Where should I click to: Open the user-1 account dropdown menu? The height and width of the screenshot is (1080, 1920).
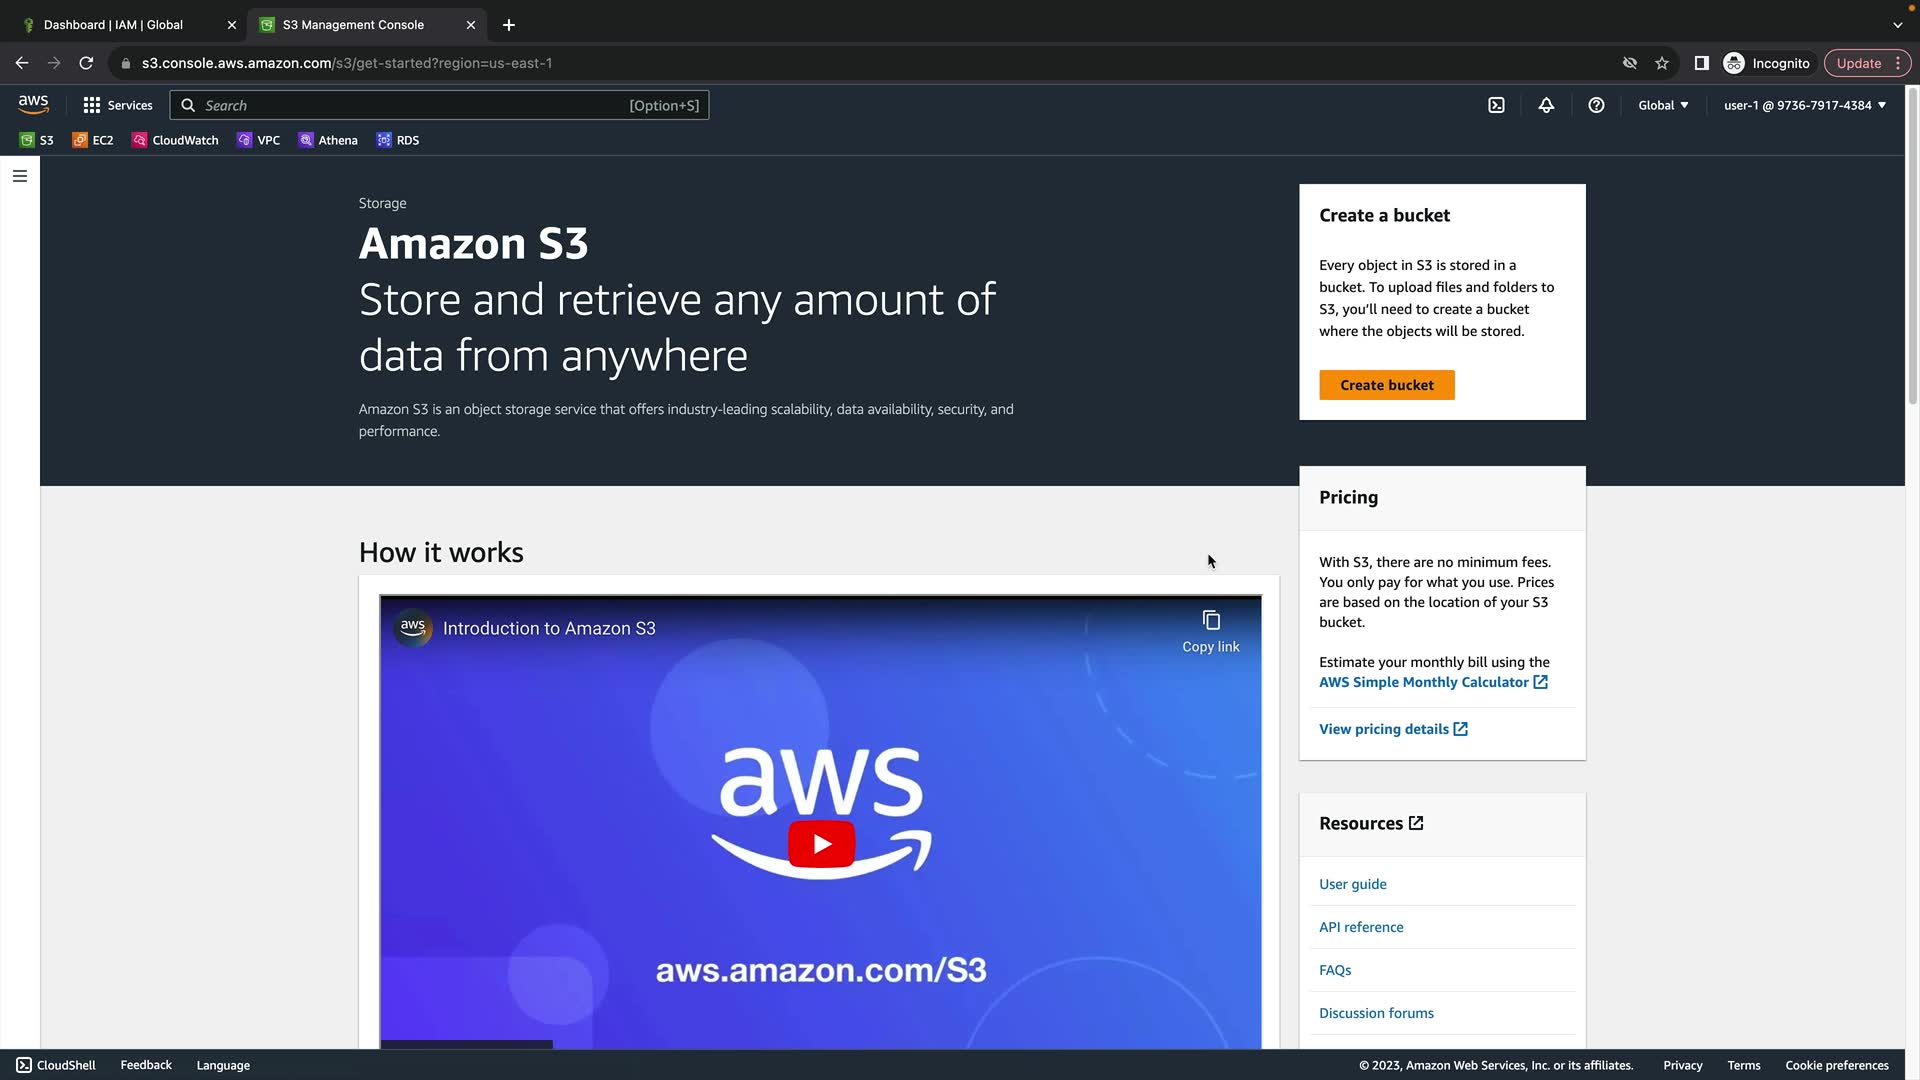1804,105
